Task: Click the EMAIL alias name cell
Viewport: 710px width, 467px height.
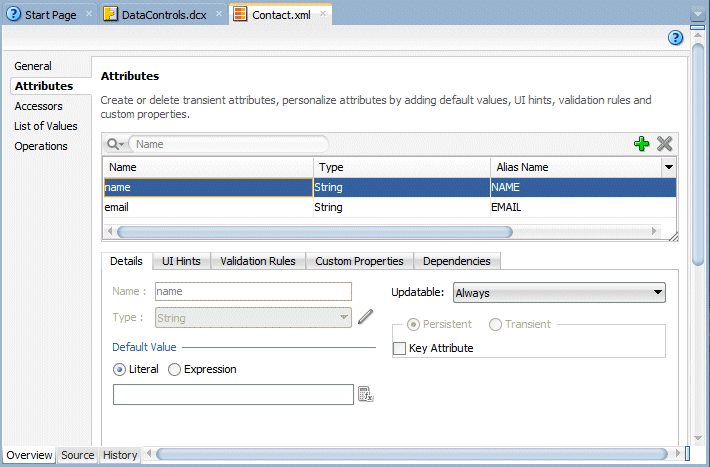Action: tap(583, 207)
